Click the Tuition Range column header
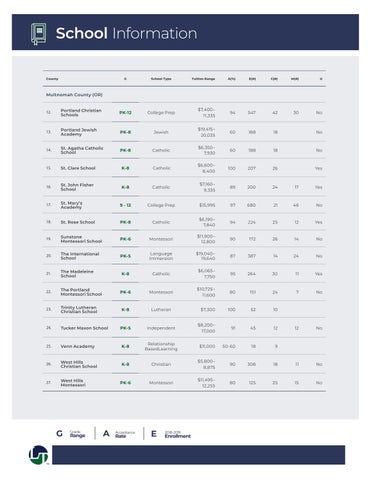The height and width of the screenshot is (480, 371). 203,79
